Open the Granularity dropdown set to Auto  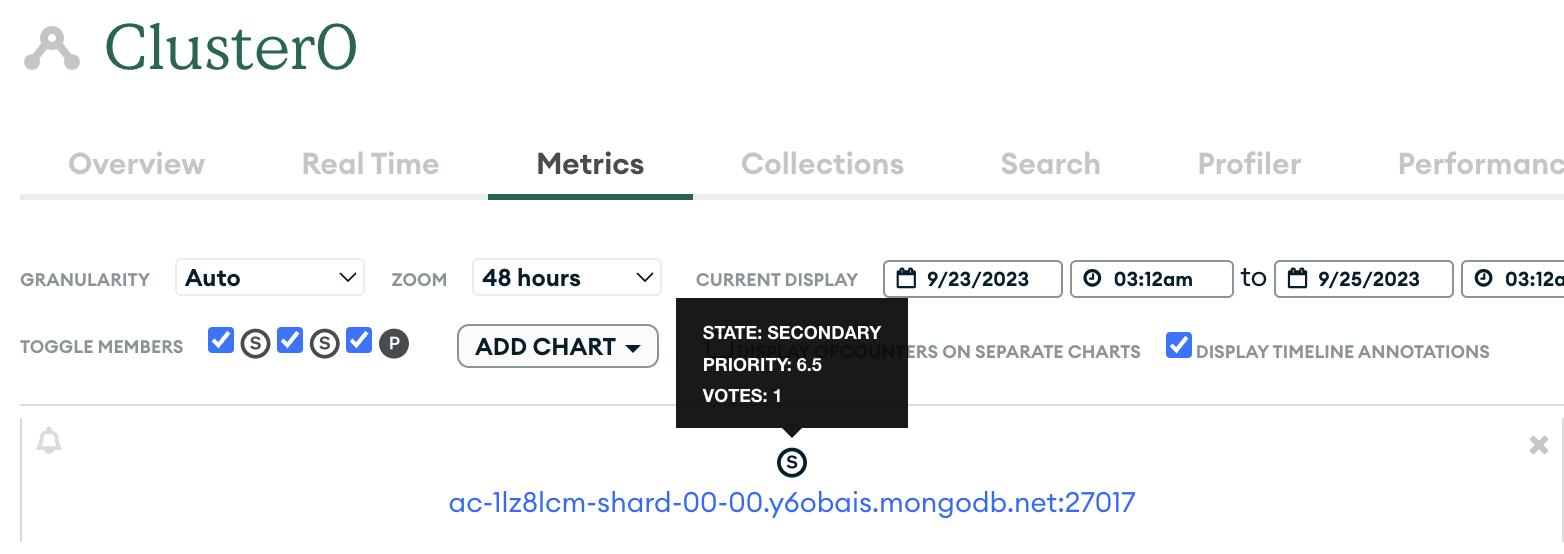[270, 278]
